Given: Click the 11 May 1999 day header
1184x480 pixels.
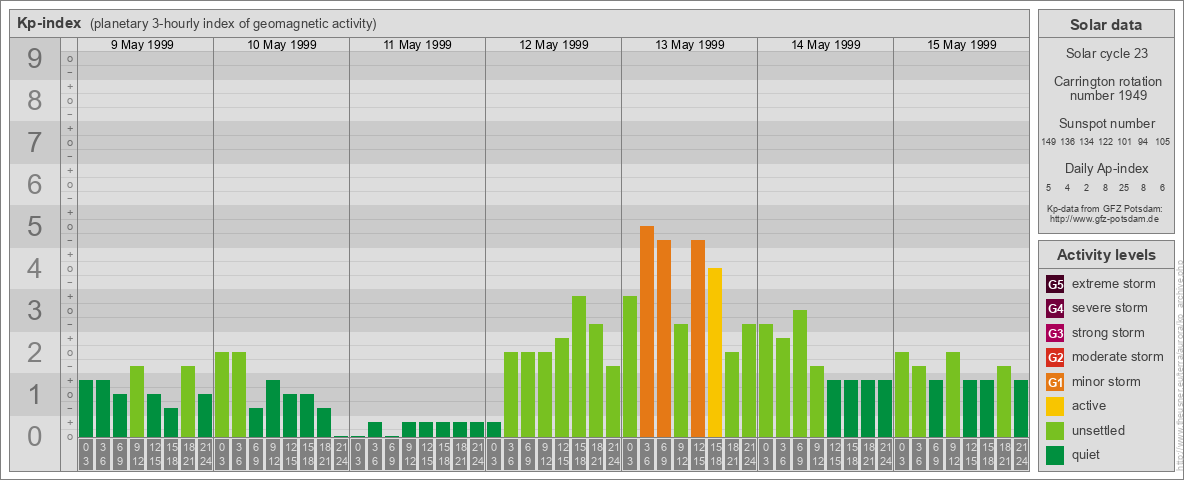Looking at the screenshot, I should [417, 45].
